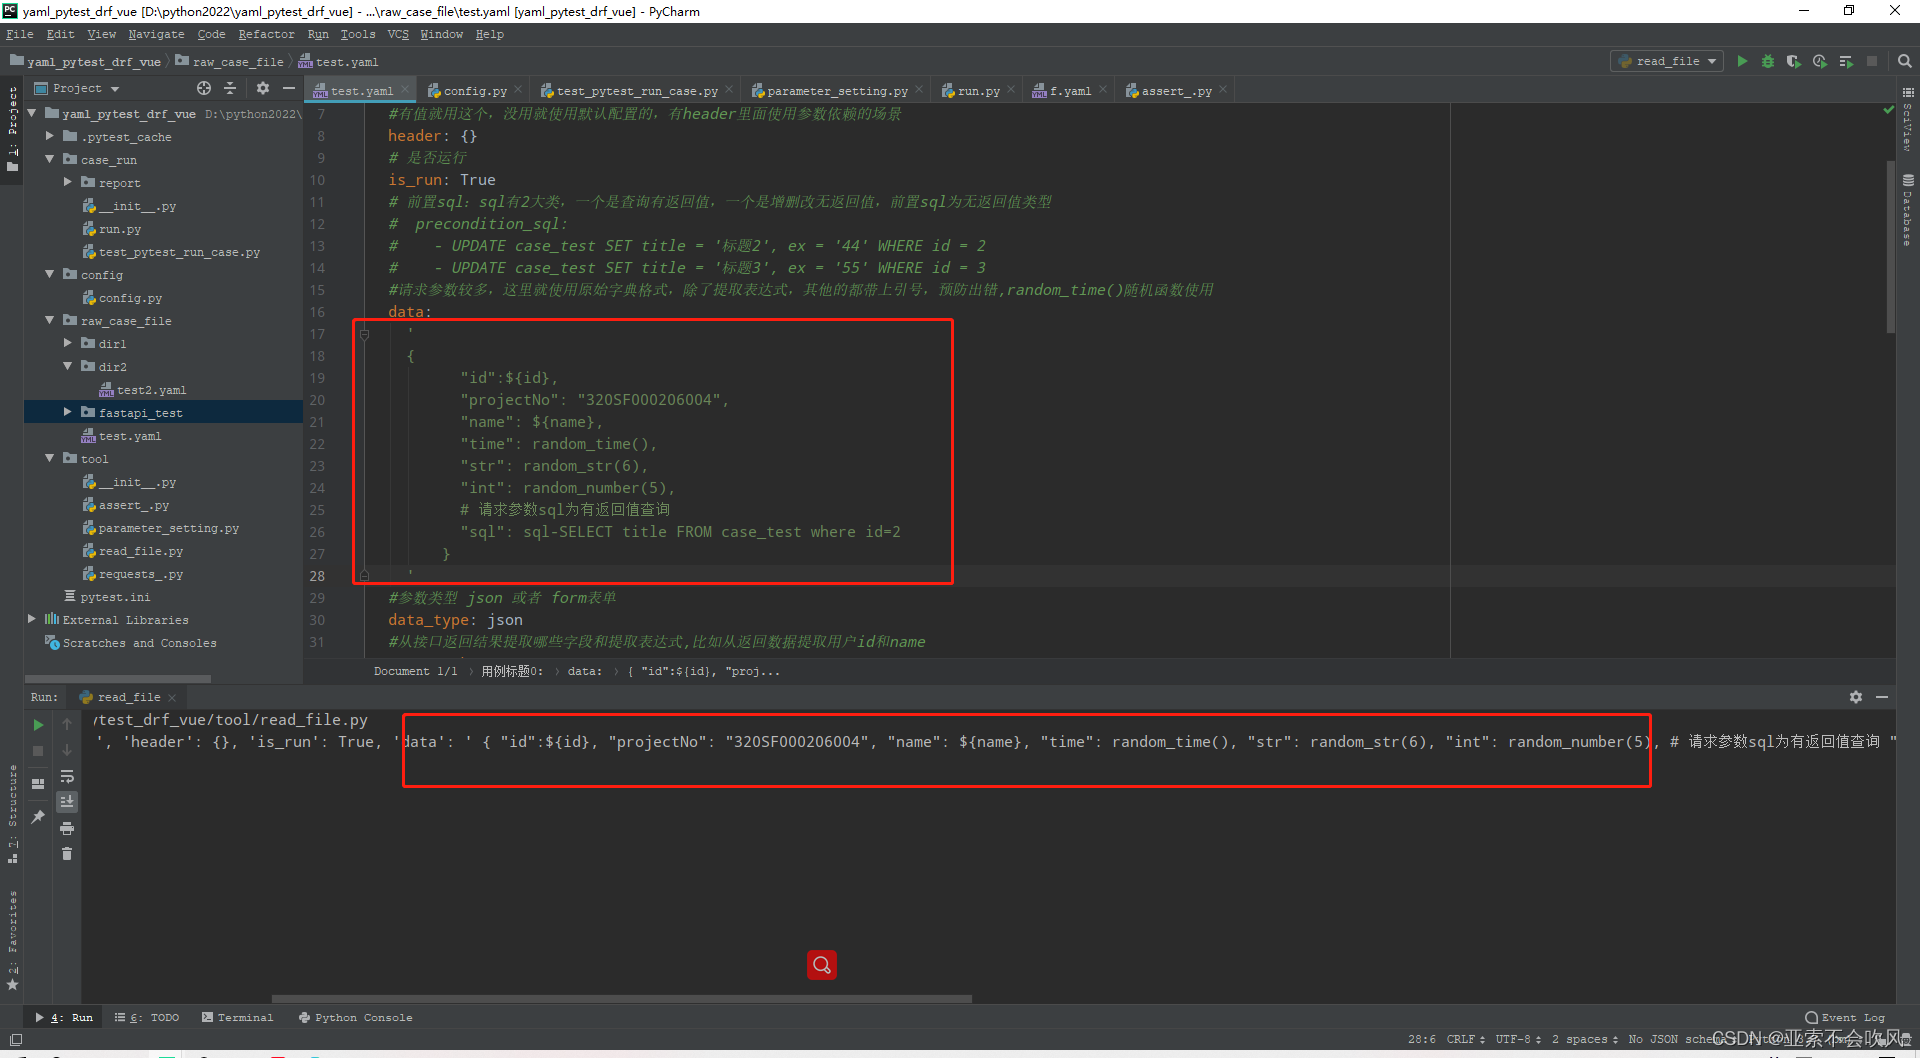The width and height of the screenshot is (1920, 1058).
Task: Open the concurrency diagram run icon
Action: pos(1846,62)
